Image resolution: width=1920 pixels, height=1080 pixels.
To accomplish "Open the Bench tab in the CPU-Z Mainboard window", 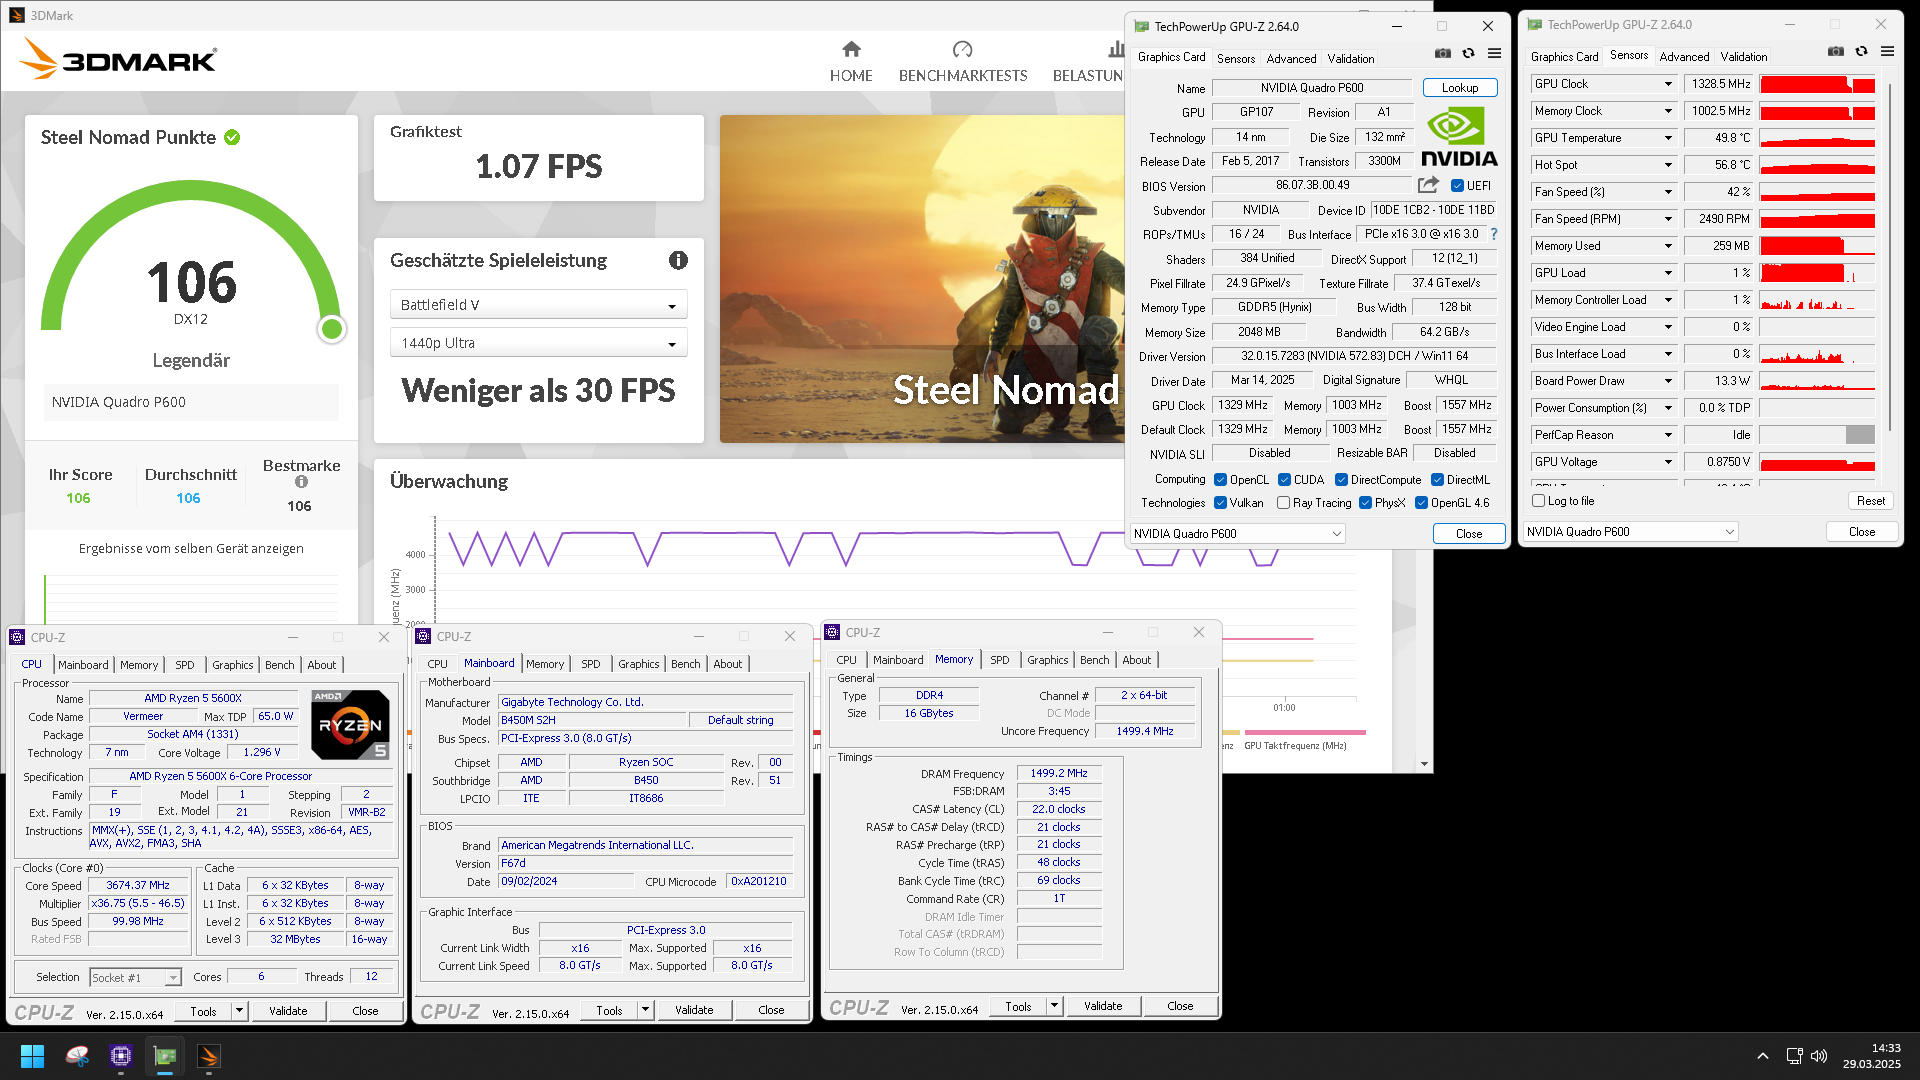I will (685, 664).
